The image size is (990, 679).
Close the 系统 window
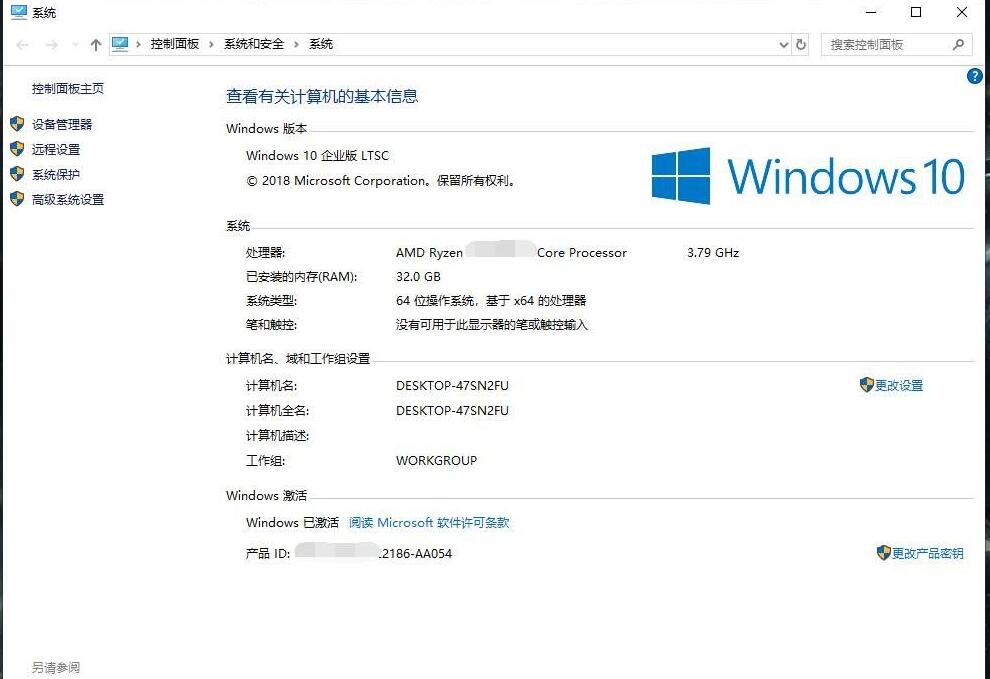(962, 12)
